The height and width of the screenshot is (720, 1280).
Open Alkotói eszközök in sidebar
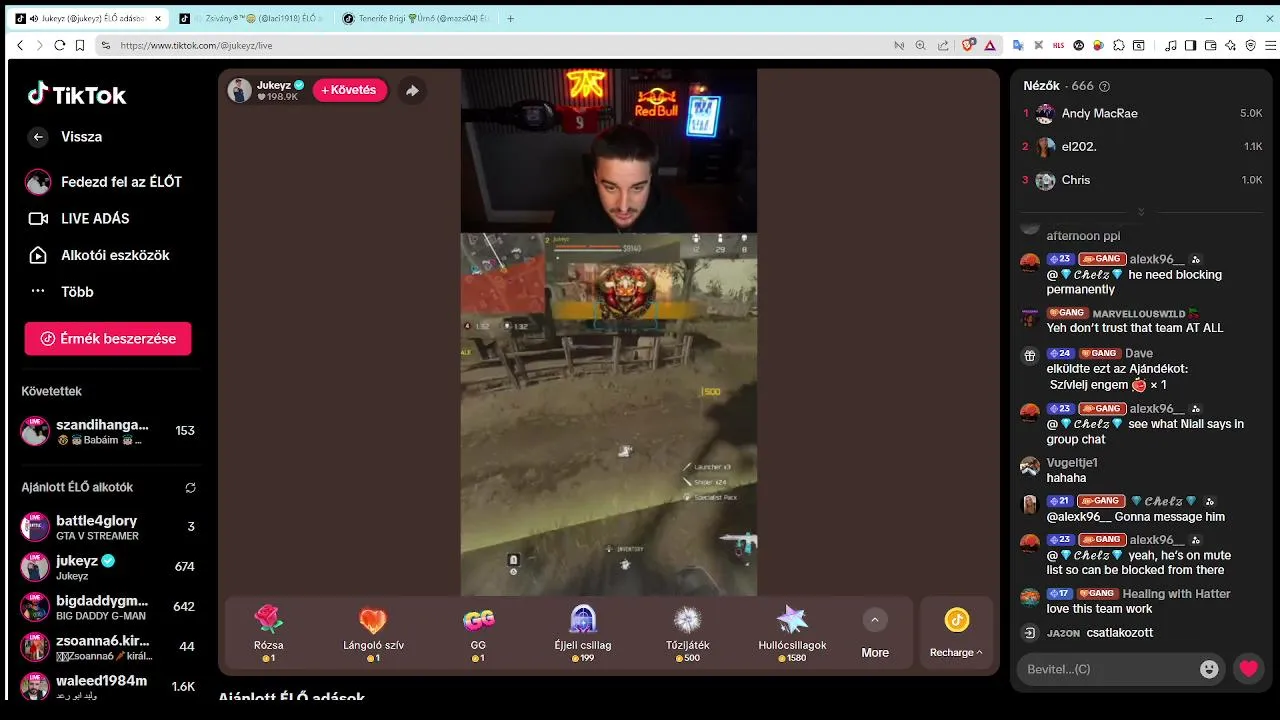[x=98, y=255]
